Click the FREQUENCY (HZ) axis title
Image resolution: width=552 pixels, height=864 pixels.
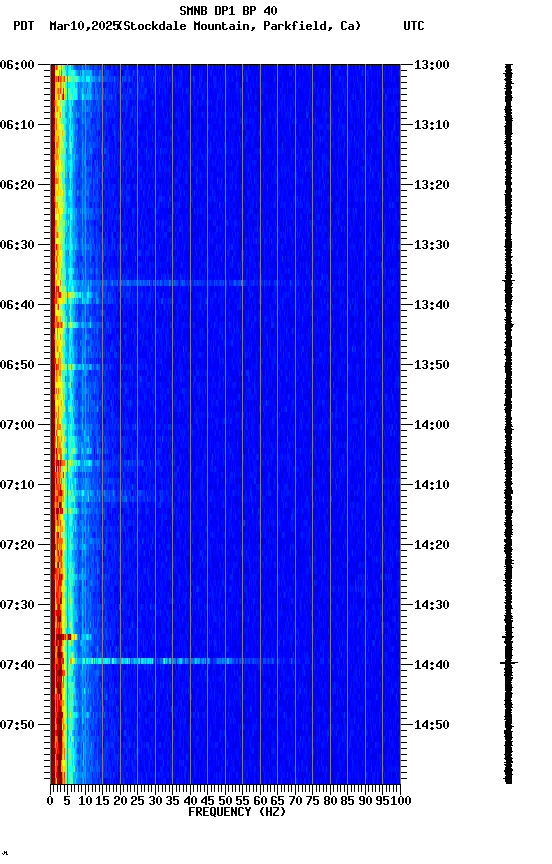pyautogui.click(x=237, y=812)
